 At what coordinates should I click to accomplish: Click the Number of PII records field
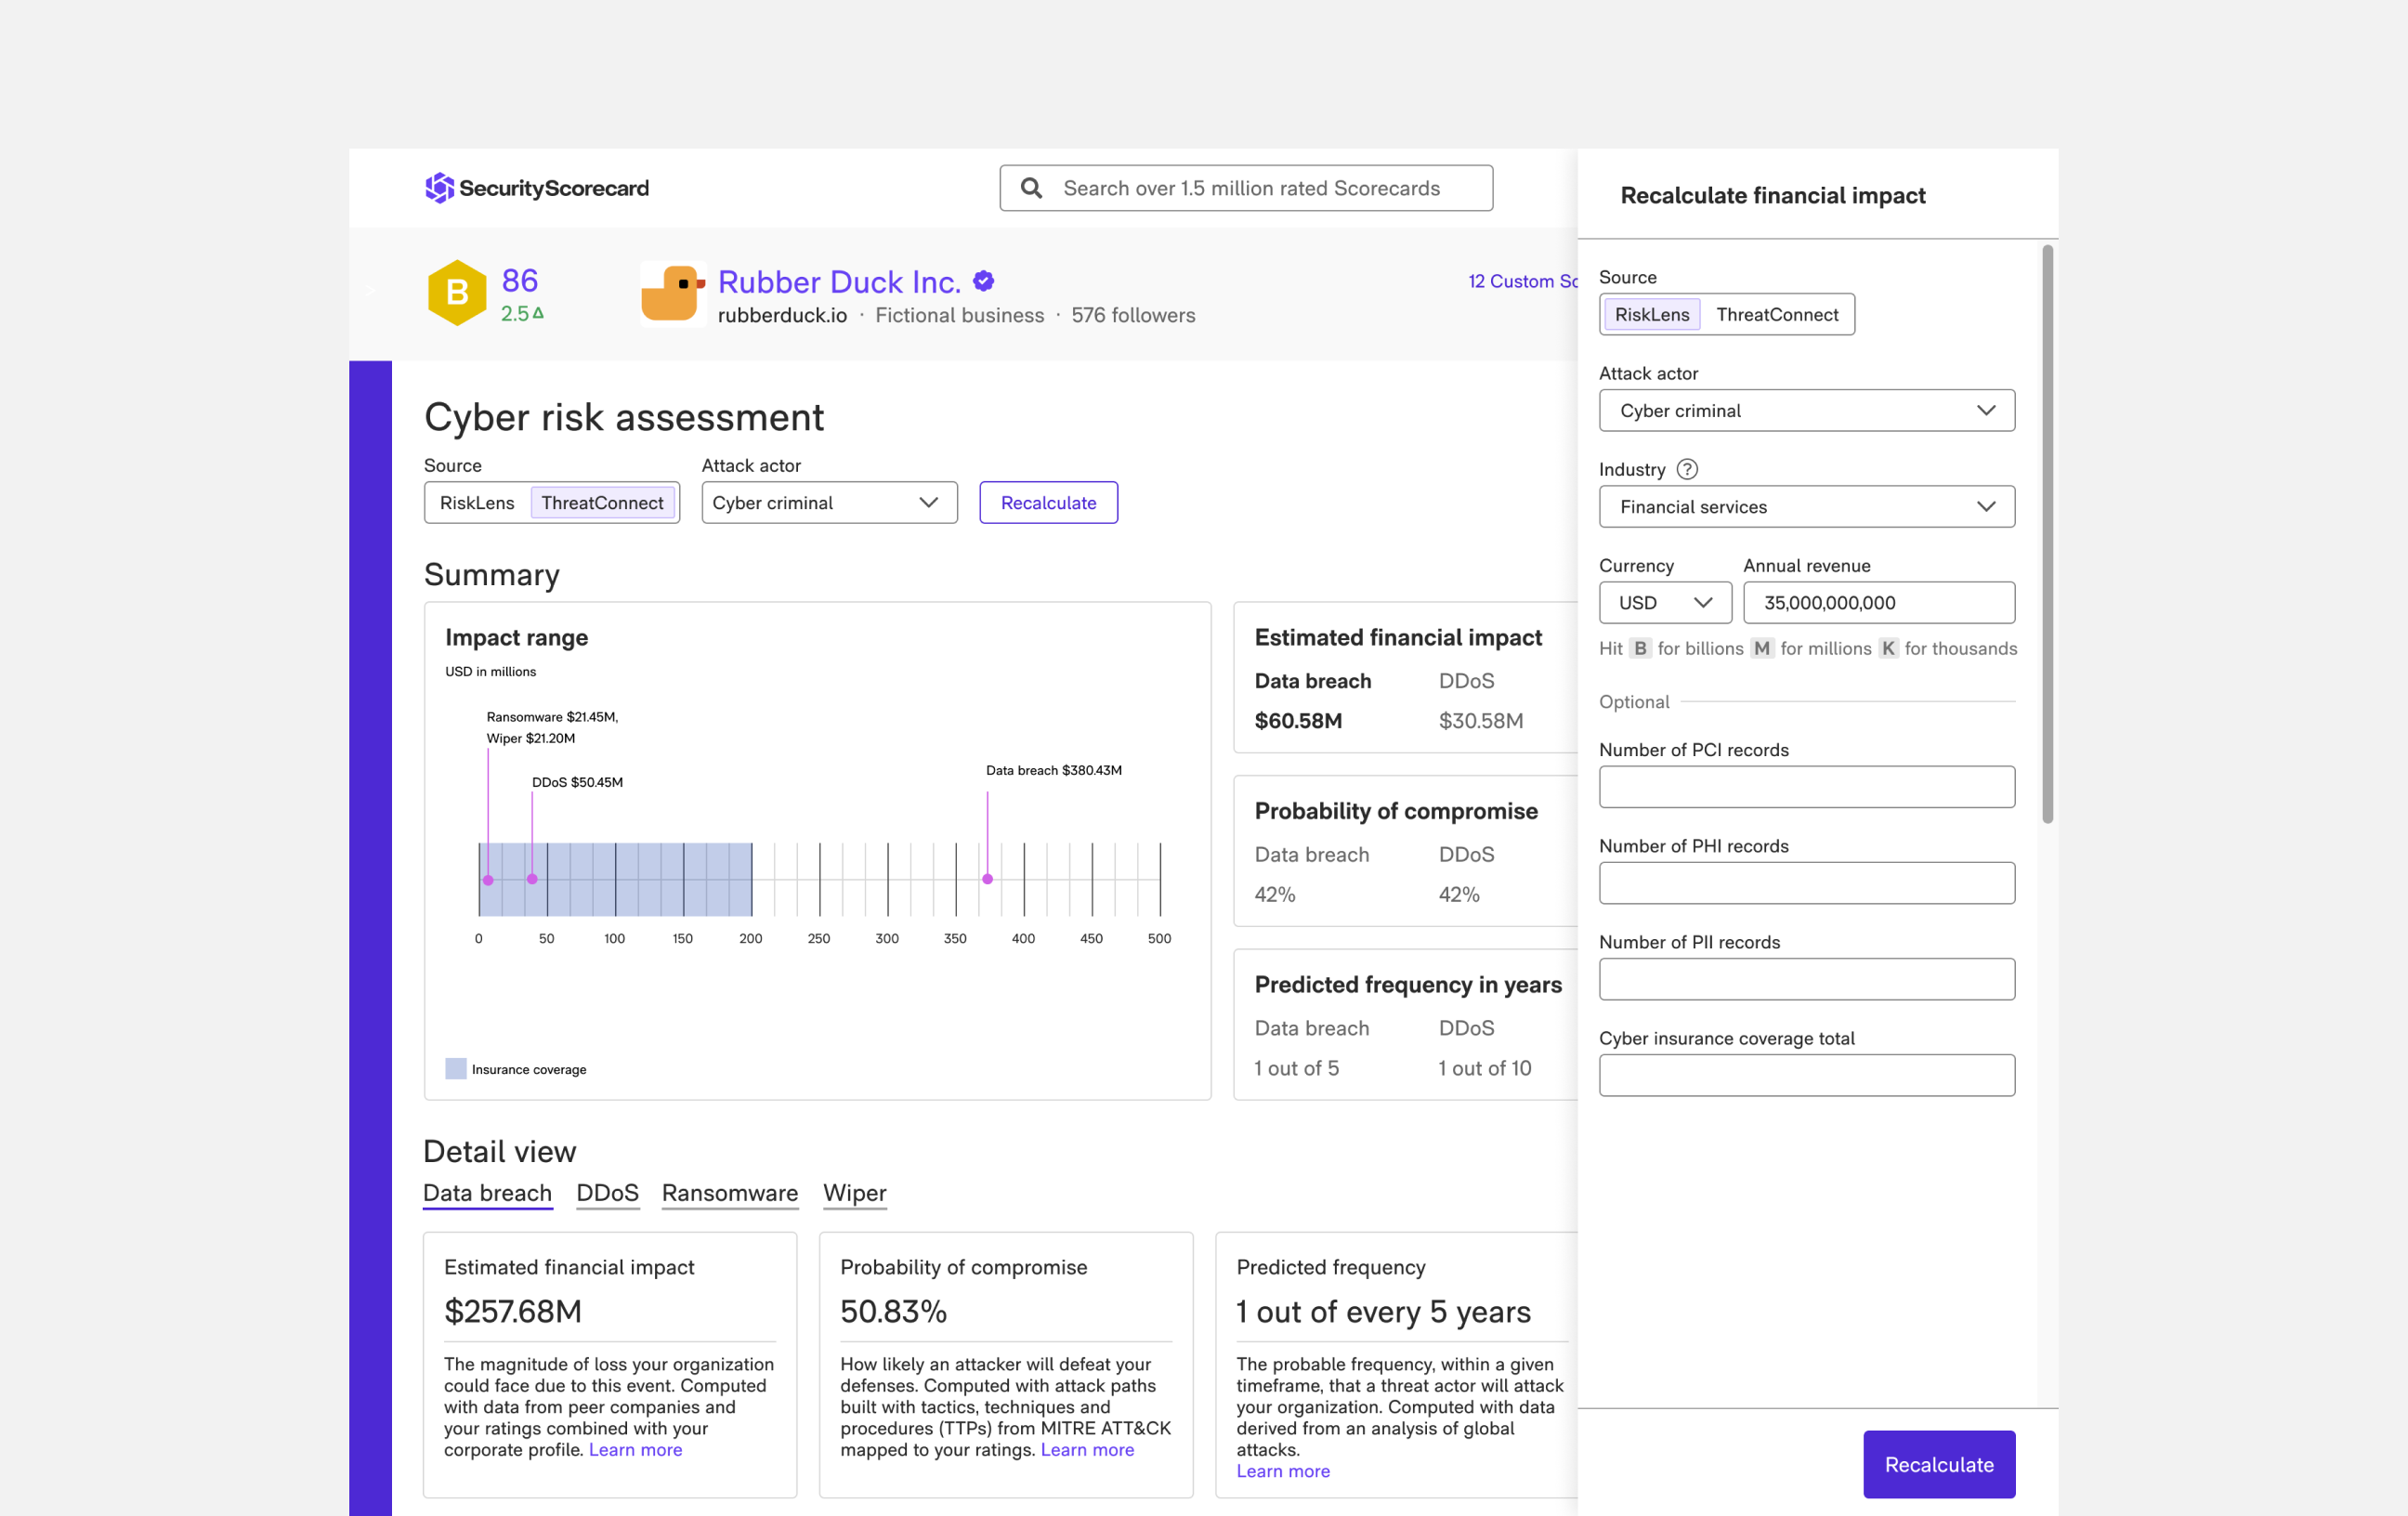1806,979
